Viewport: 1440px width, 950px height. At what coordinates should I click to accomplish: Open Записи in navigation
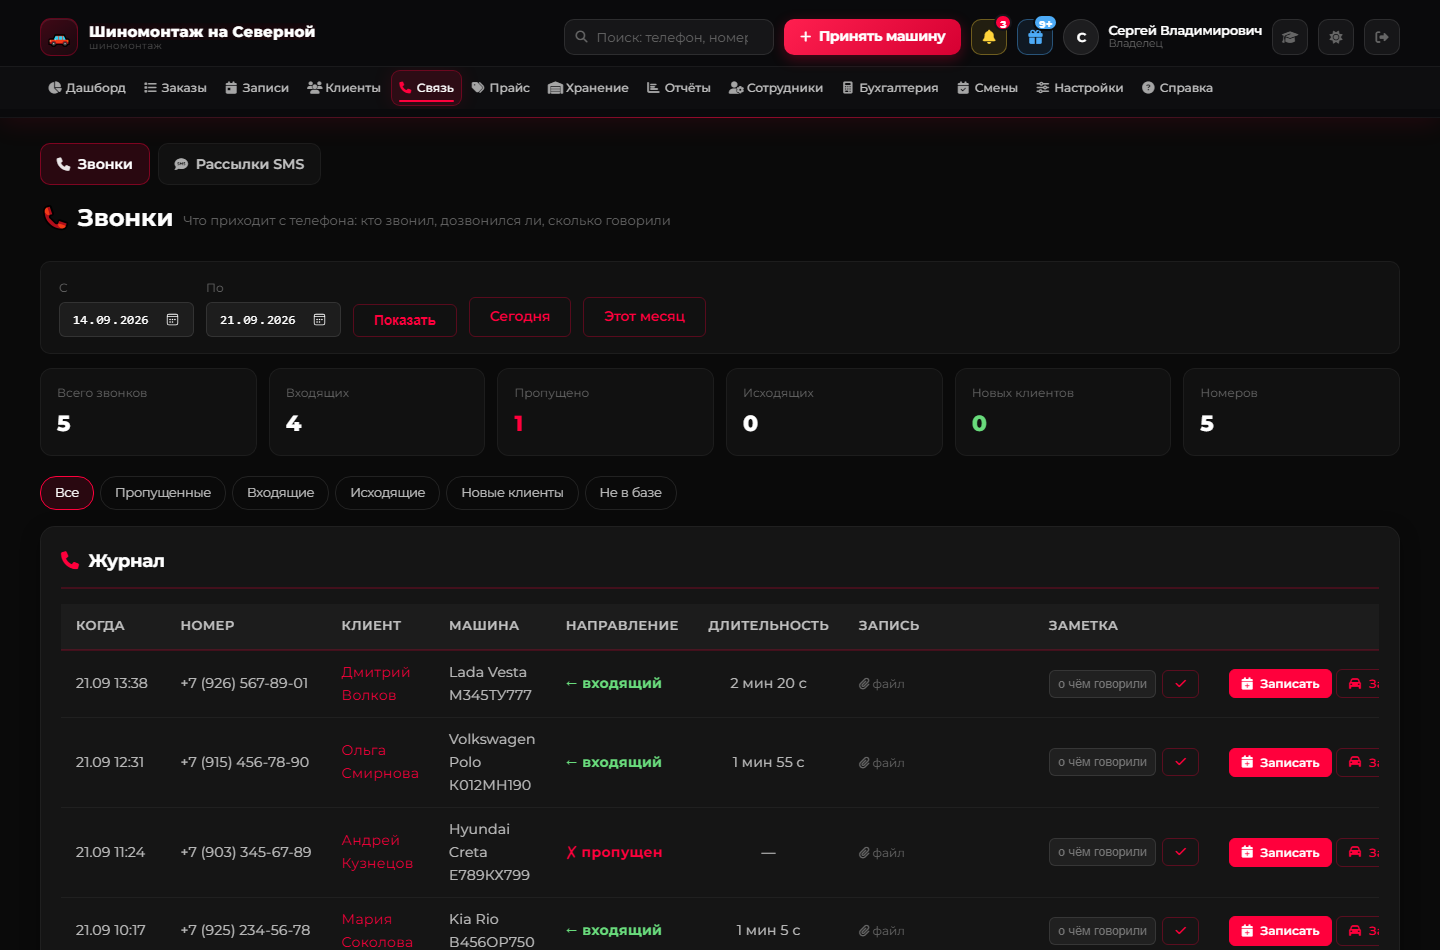pos(257,88)
